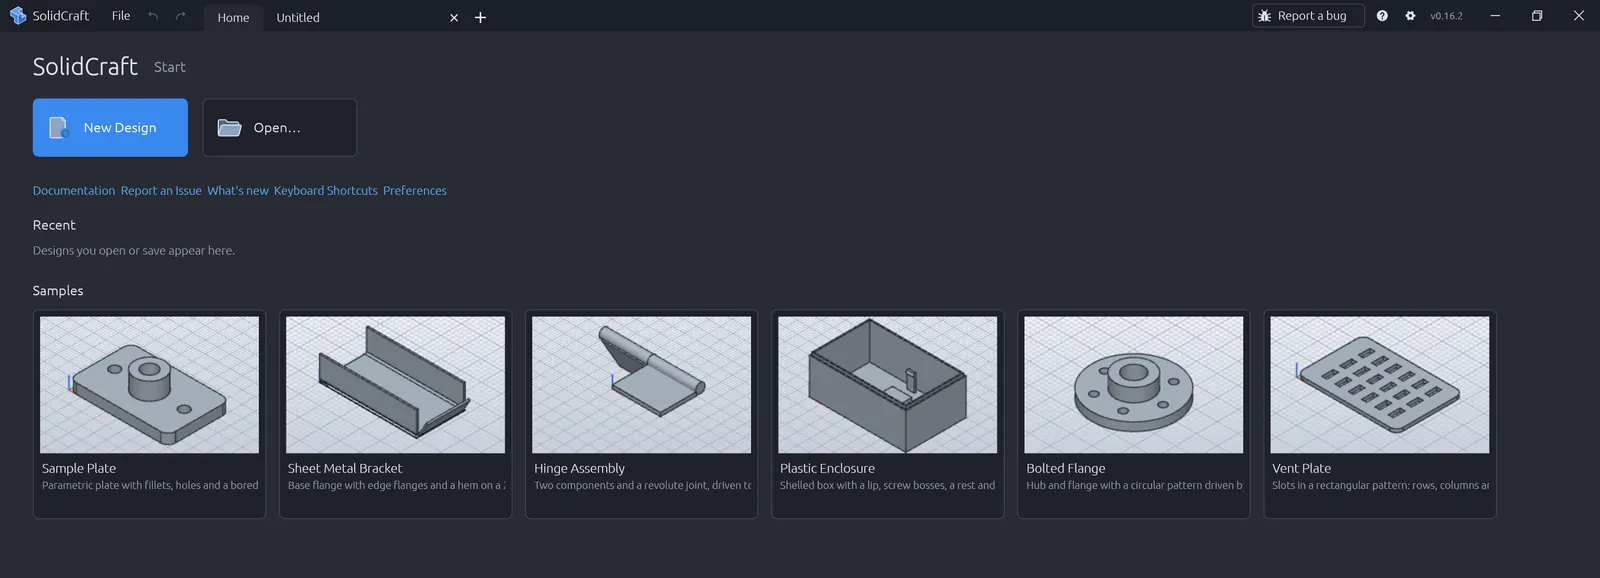Click 'Designs you open or save appear here.'
The image size is (1600, 578).
(134, 251)
